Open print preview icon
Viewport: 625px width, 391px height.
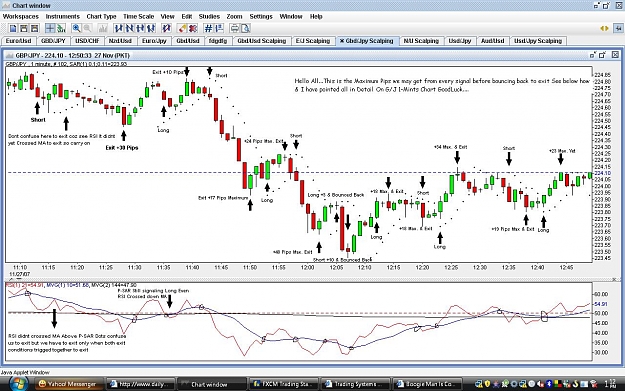[x=245, y=28]
